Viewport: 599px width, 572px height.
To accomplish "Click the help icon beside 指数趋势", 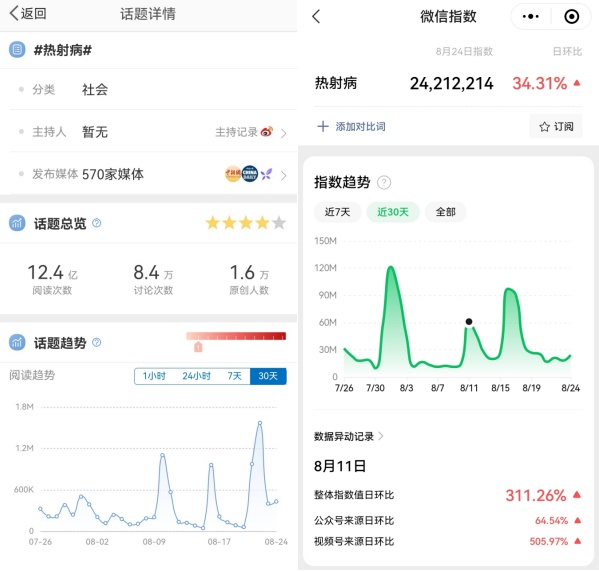I will tap(384, 183).
